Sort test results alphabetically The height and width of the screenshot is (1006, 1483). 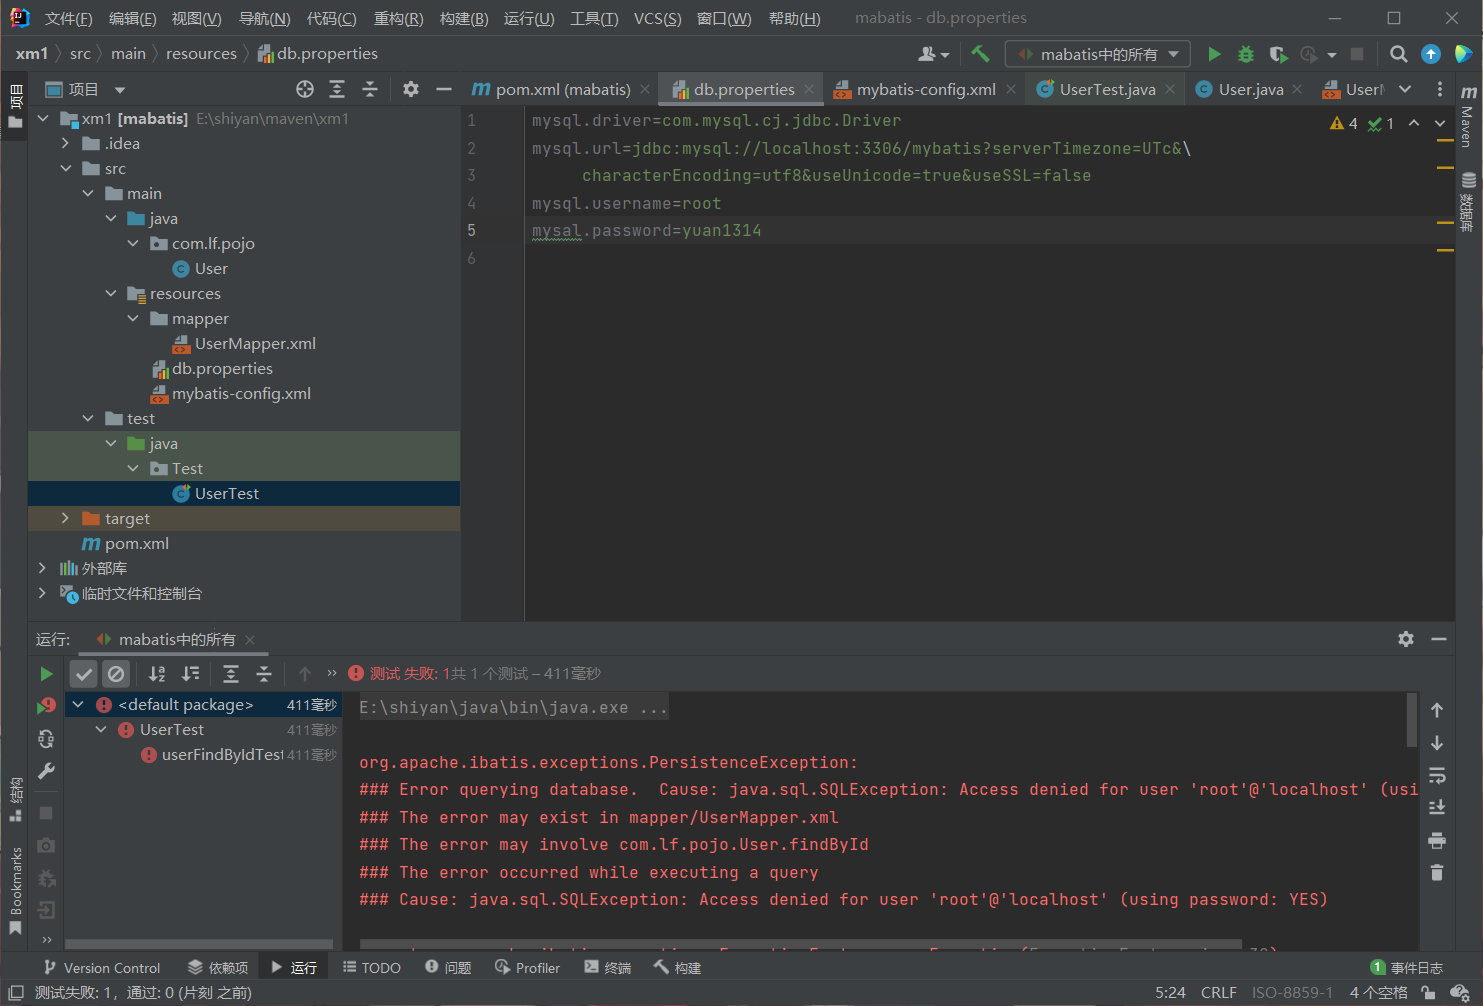[x=157, y=674]
